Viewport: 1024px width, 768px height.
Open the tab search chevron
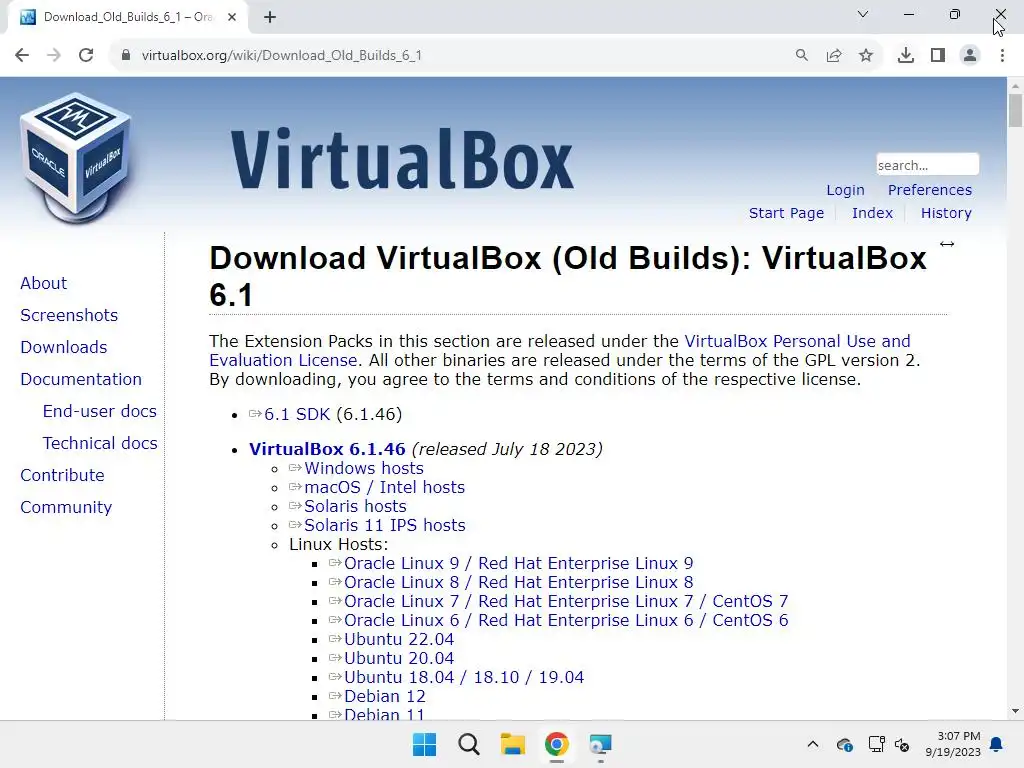[x=863, y=14]
